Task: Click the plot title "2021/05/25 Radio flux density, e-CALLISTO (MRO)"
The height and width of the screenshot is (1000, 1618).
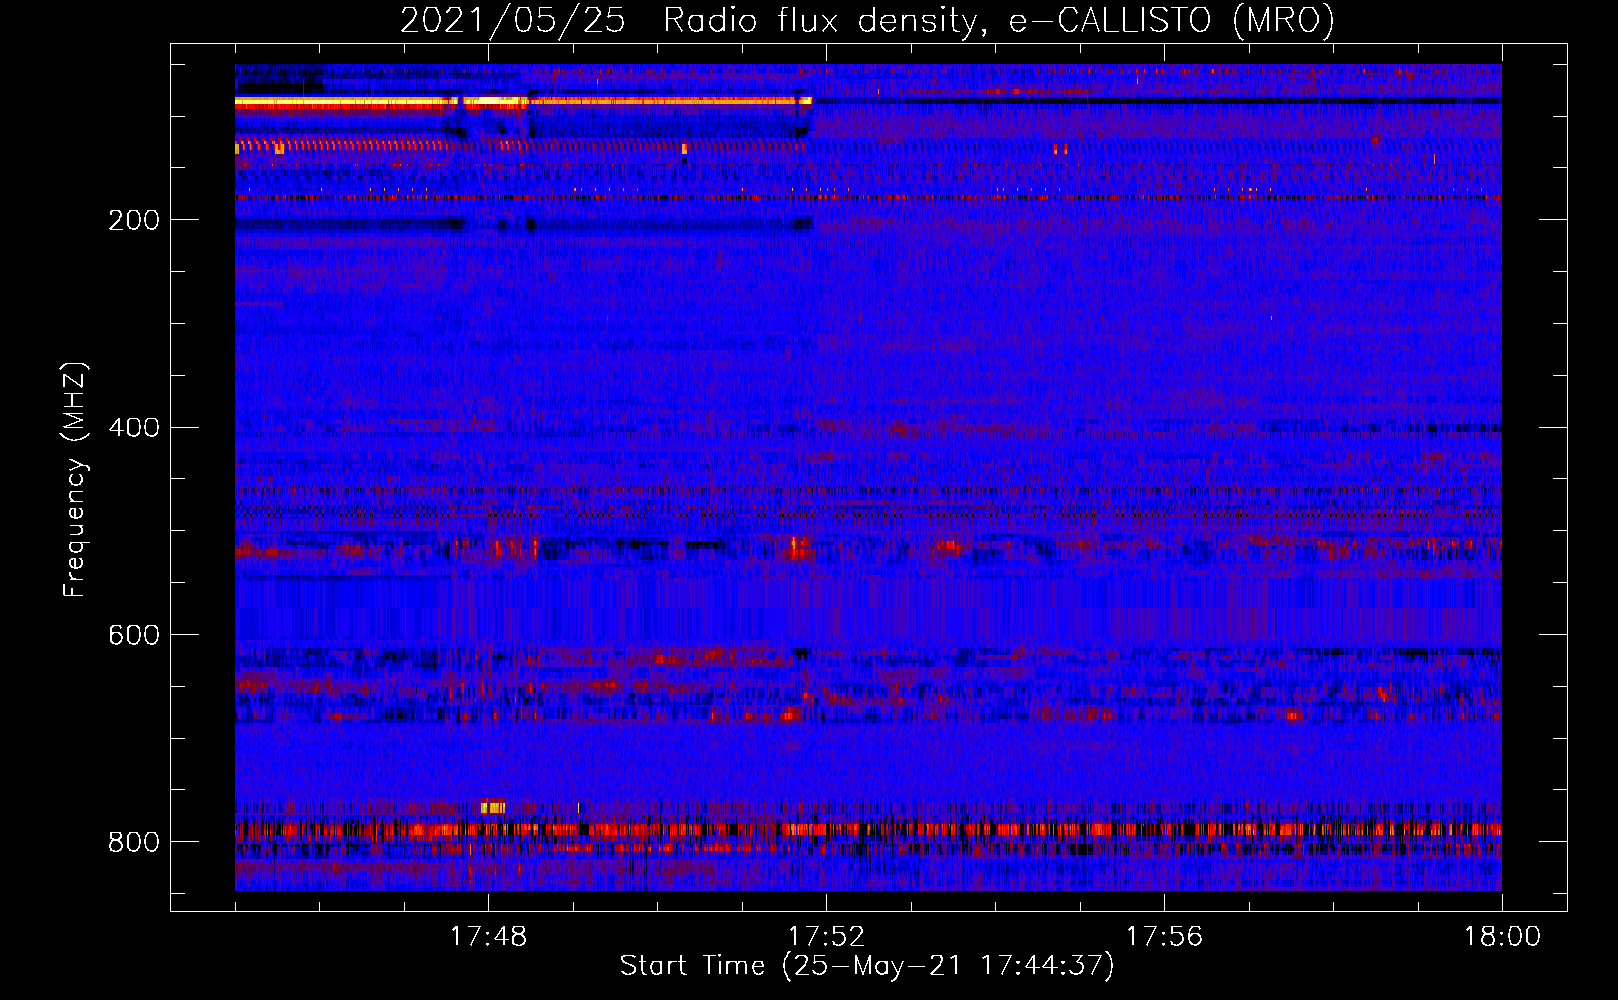Action: point(867,21)
